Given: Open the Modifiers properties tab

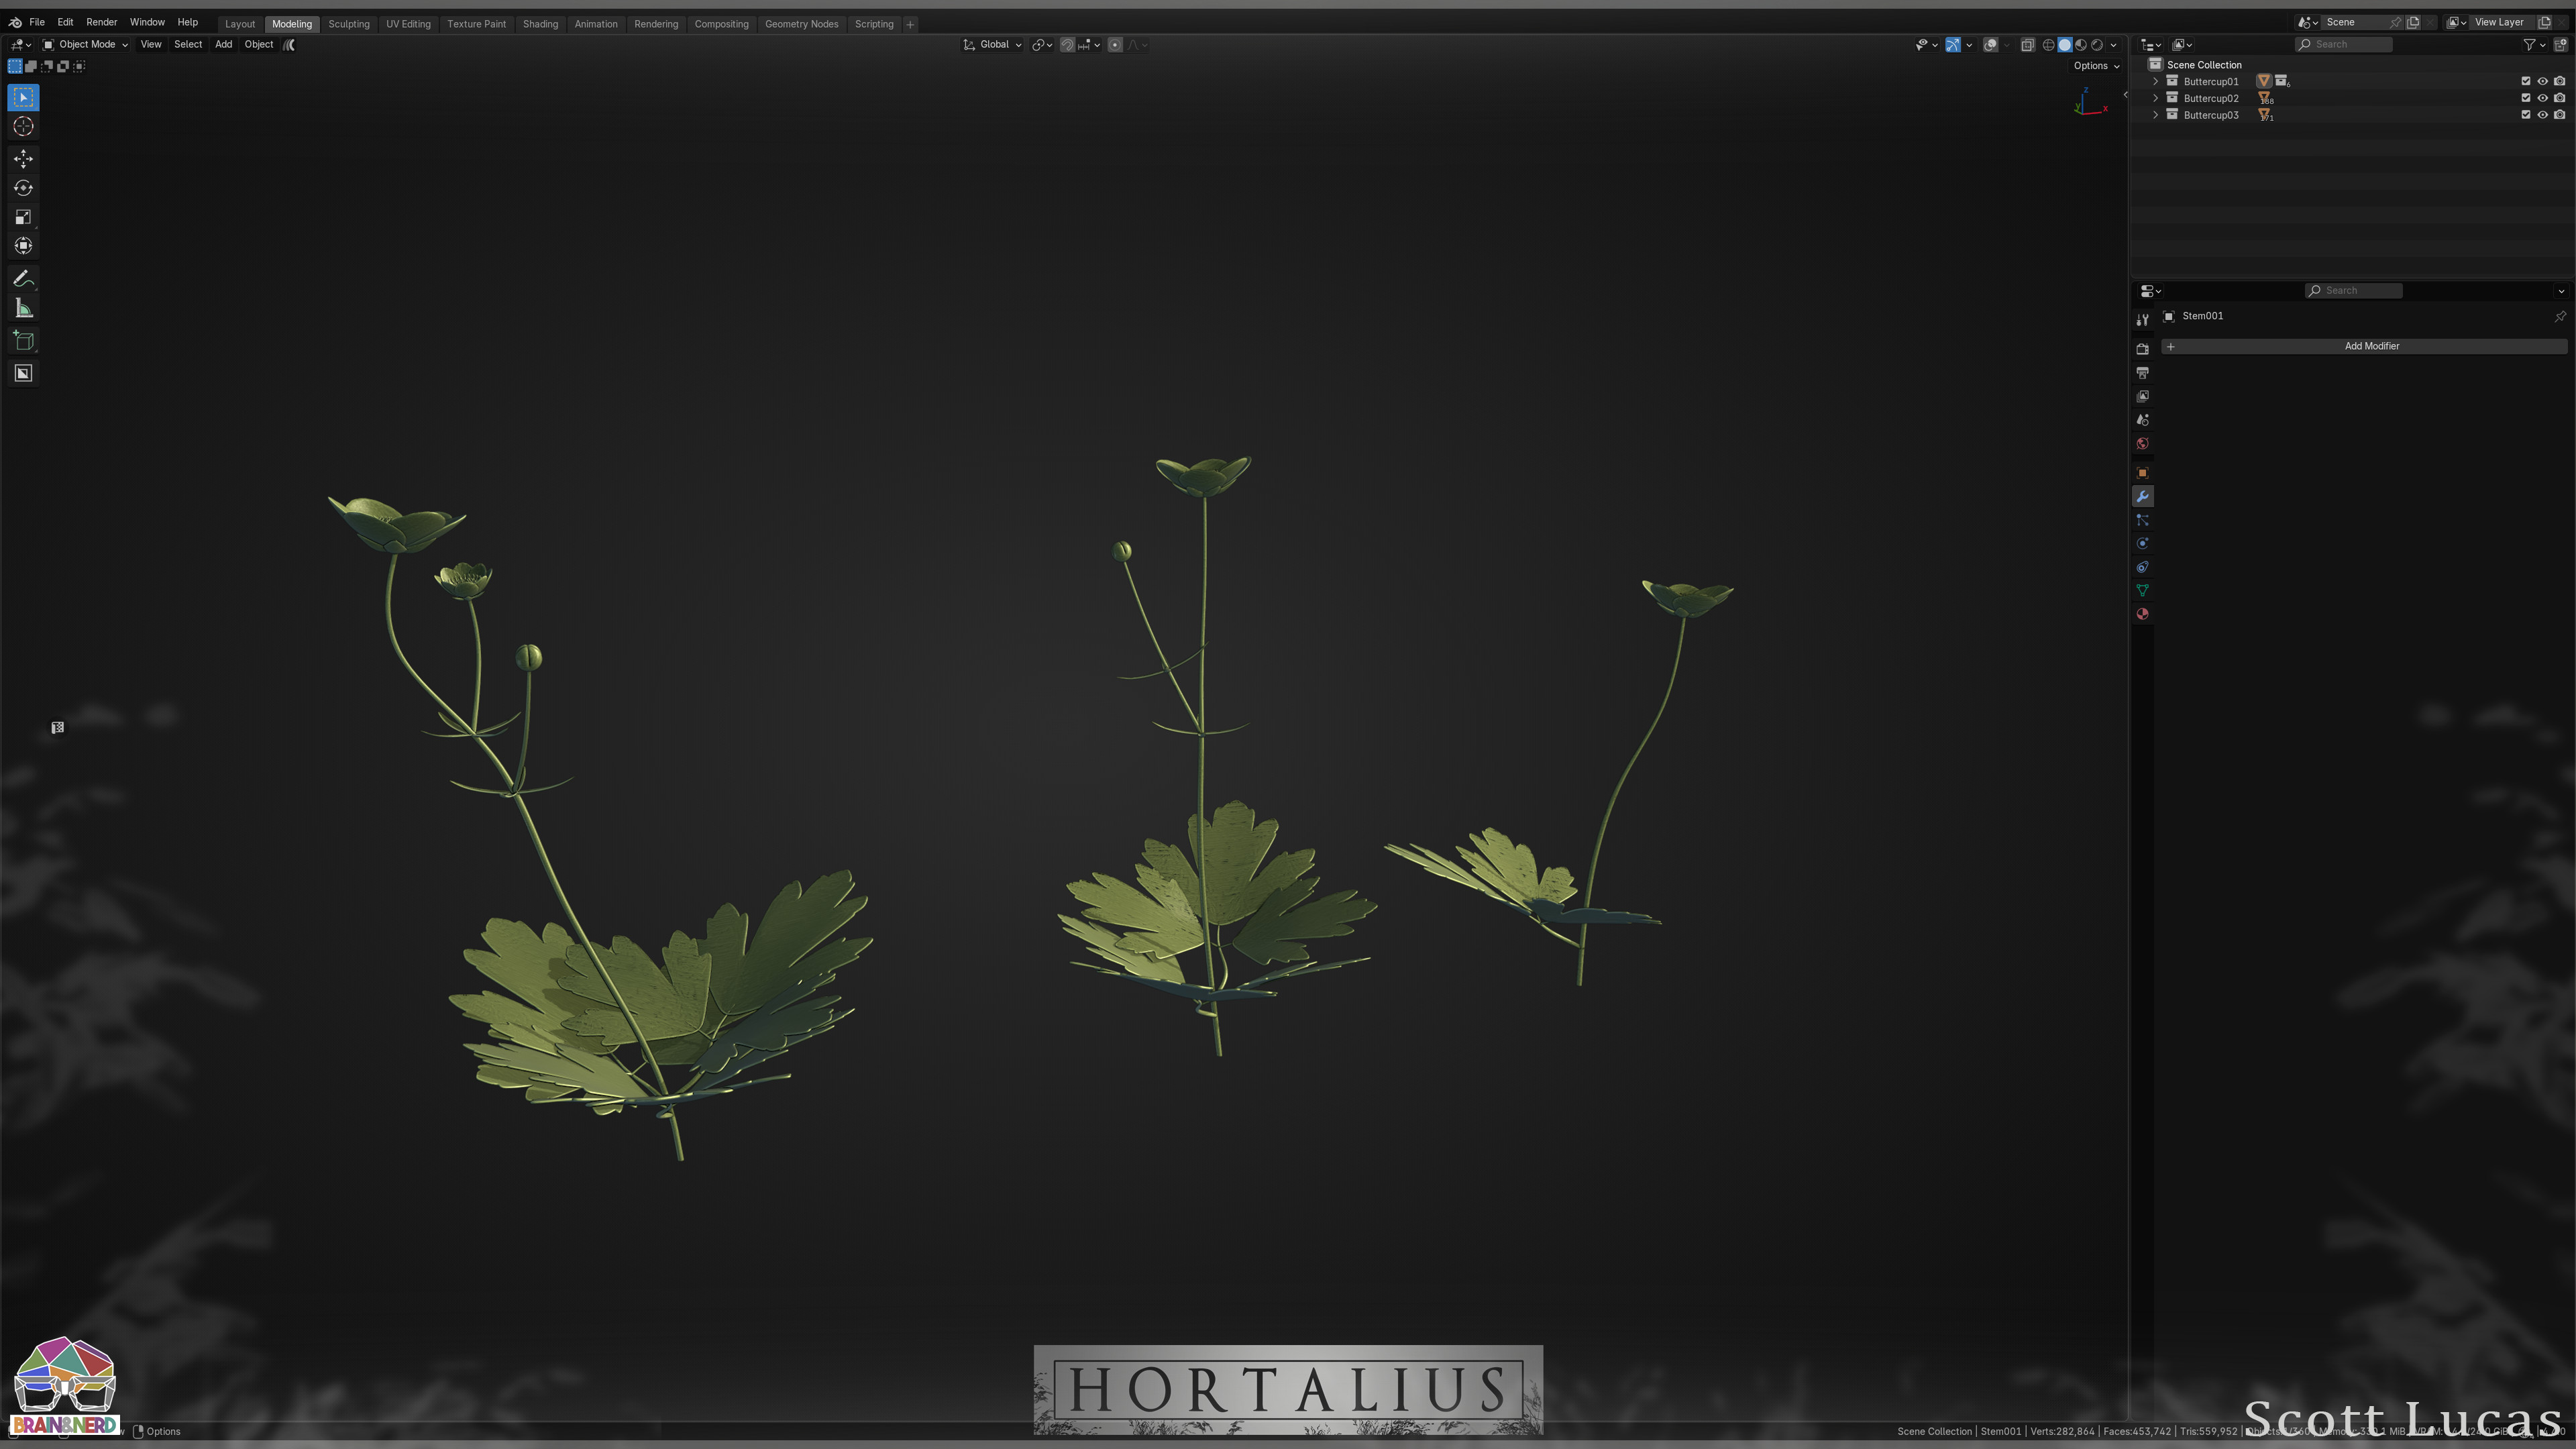Looking at the screenshot, I should [x=2142, y=496].
